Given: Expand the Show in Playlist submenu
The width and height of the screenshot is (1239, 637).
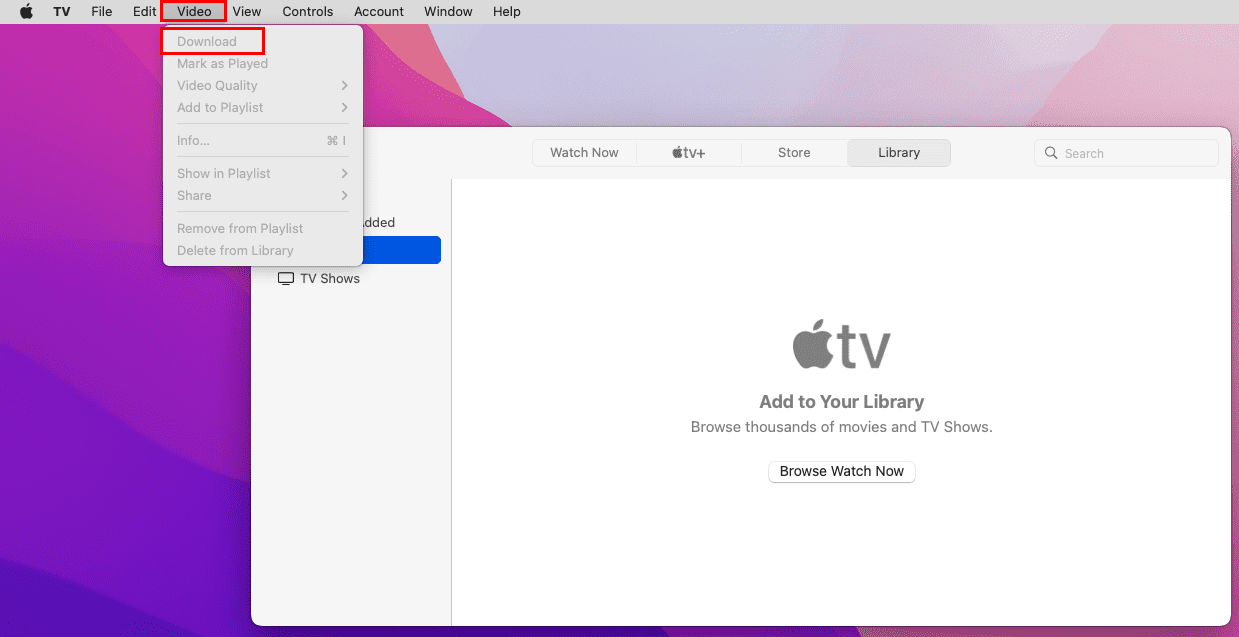Looking at the screenshot, I should click(263, 173).
